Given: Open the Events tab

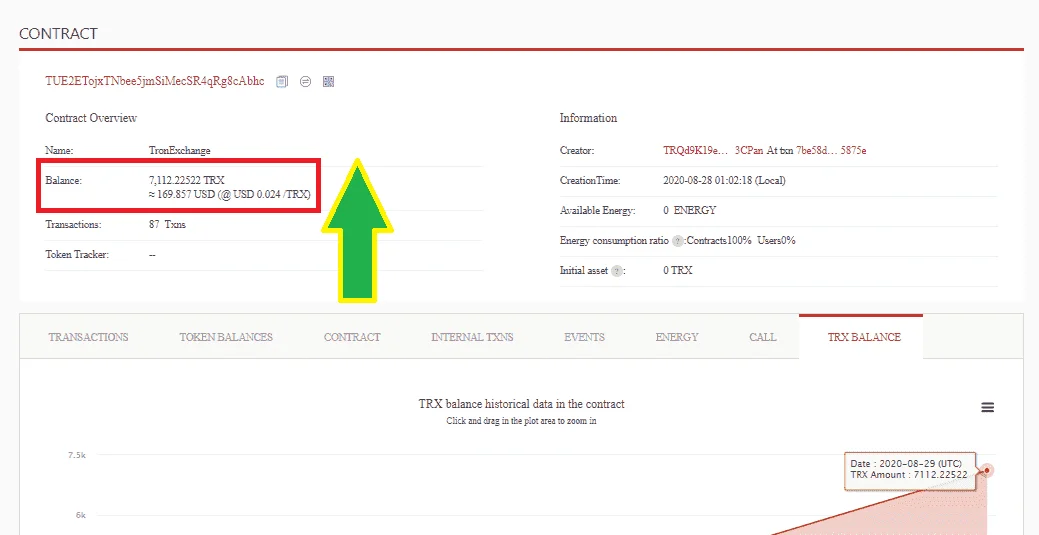Looking at the screenshot, I should (x=584, y=337).
